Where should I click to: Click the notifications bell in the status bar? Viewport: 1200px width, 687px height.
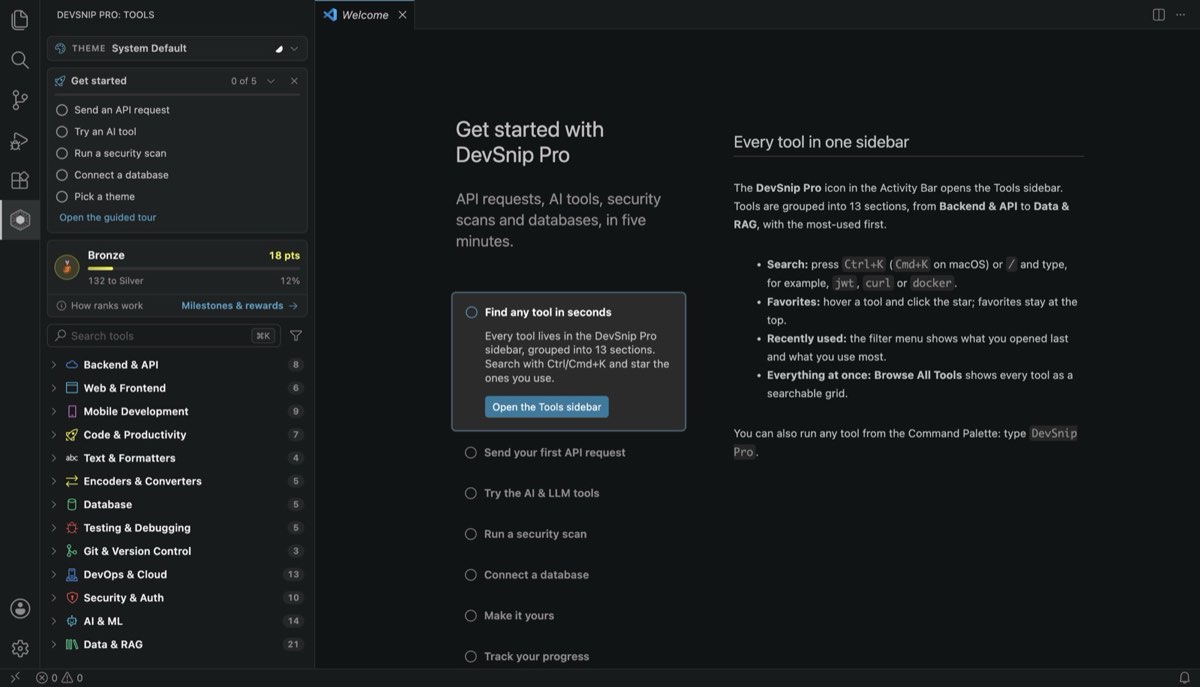point(1185,678)
